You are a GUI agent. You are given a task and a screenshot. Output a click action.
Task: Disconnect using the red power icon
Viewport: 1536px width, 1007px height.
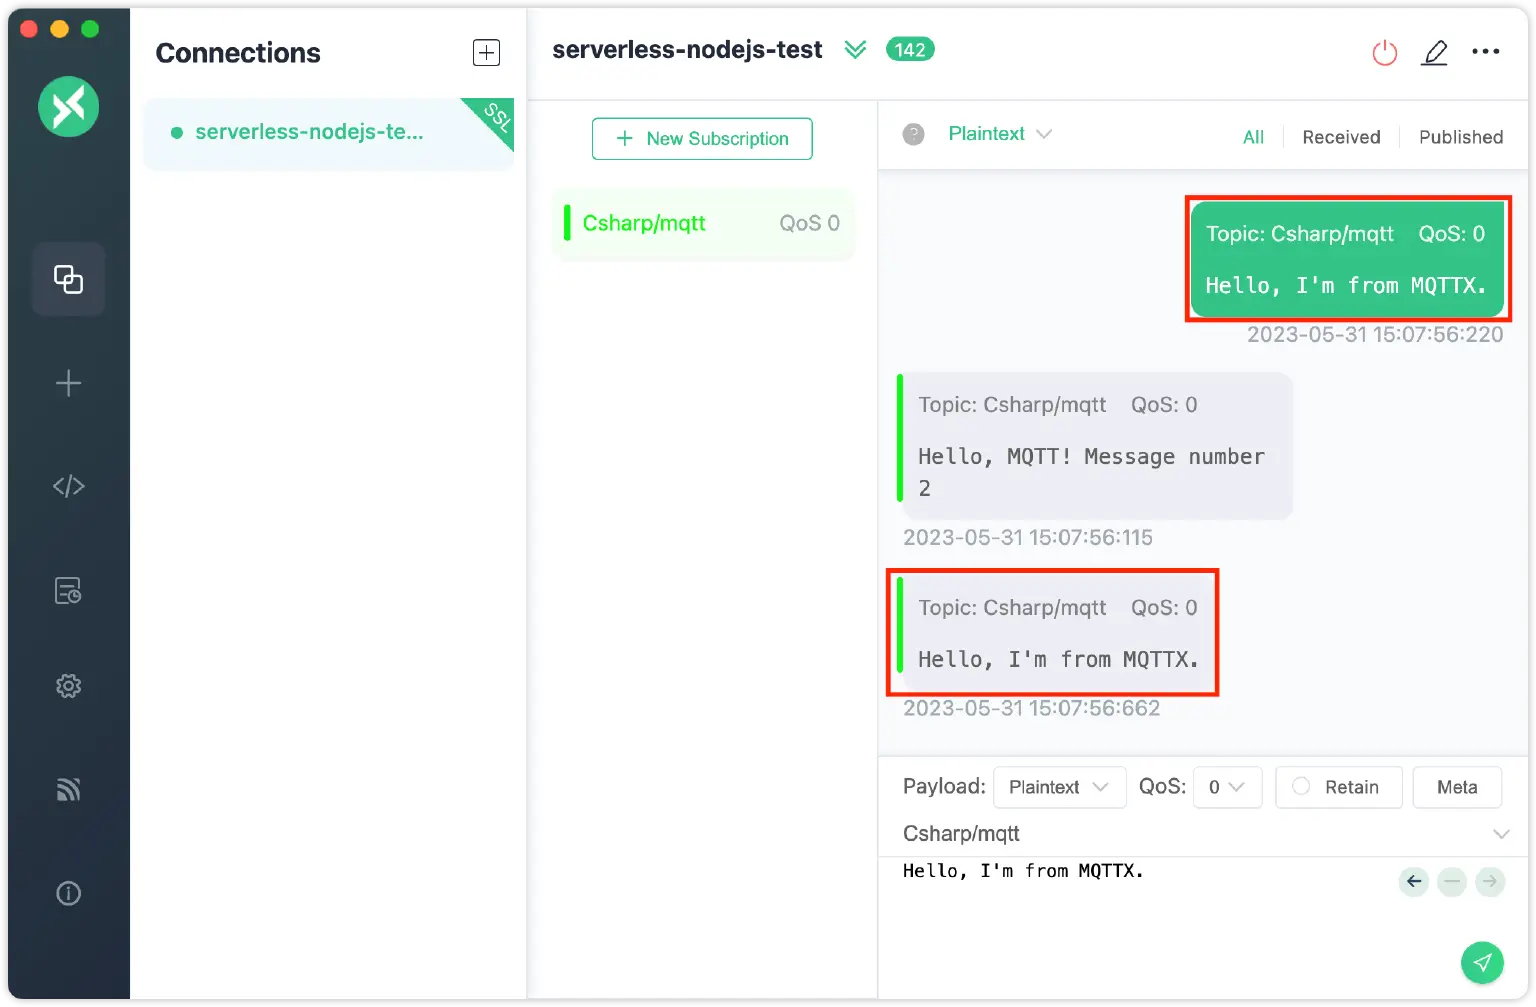pos(1384,53)
